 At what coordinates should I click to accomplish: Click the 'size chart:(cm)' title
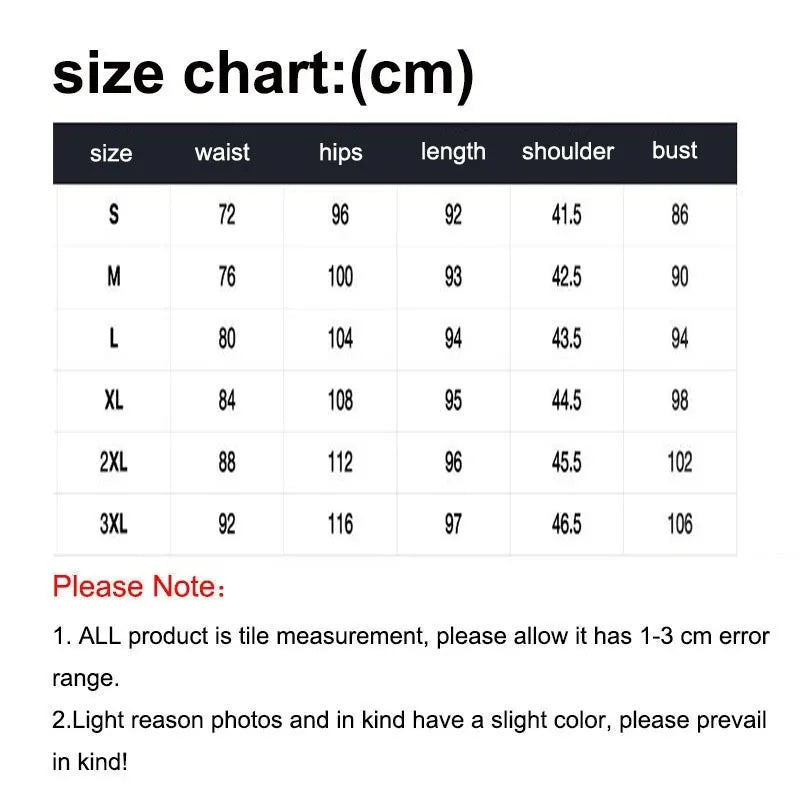(x=262, y=74)
